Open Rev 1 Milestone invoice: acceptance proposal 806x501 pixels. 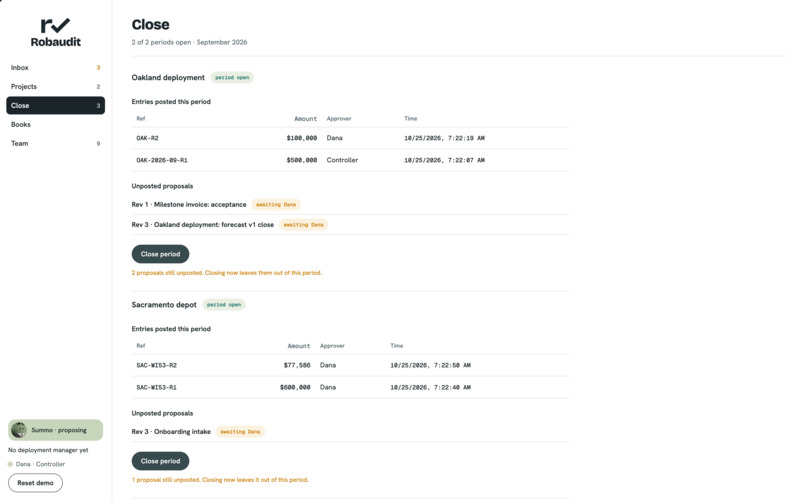(189, 205)
